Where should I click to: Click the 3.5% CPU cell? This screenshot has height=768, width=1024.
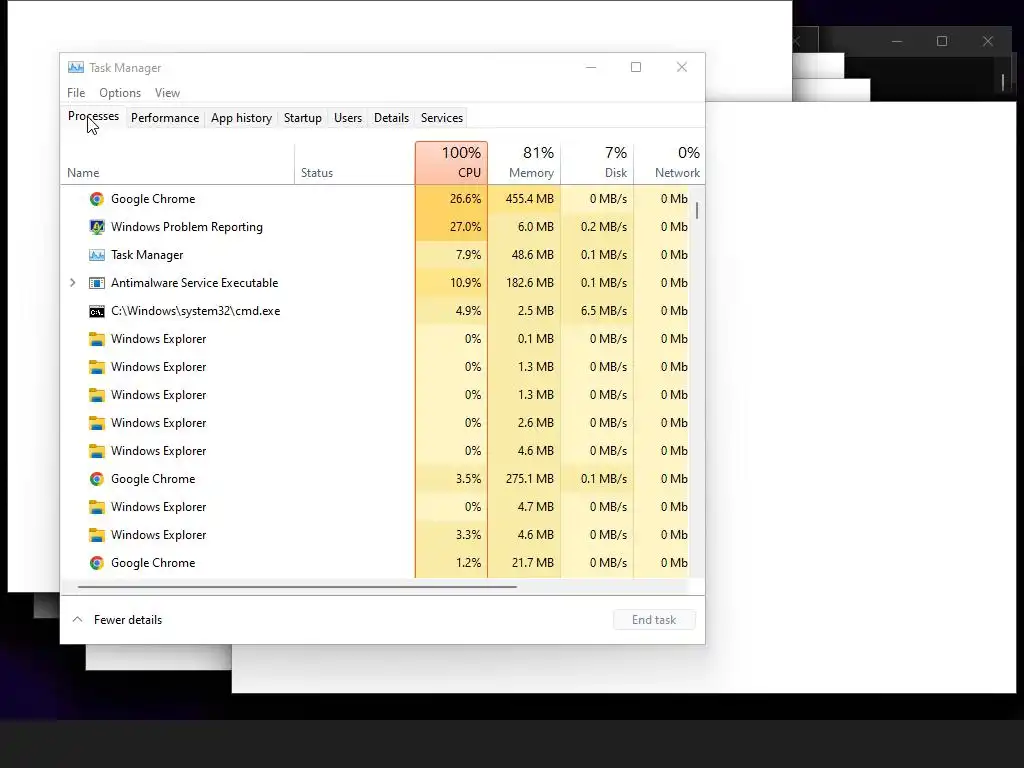click(x=451, y=479)
